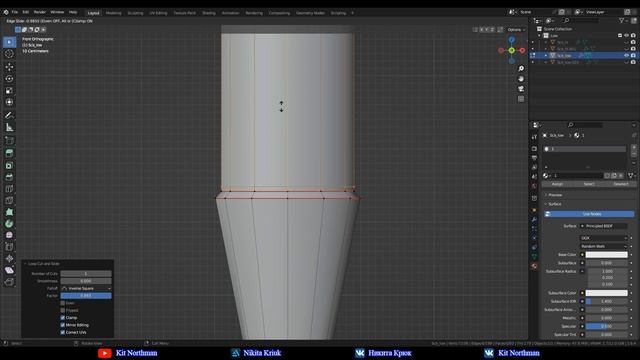Click the material Assign button
This screenshot has width=640, height=360.
(558, 184)
